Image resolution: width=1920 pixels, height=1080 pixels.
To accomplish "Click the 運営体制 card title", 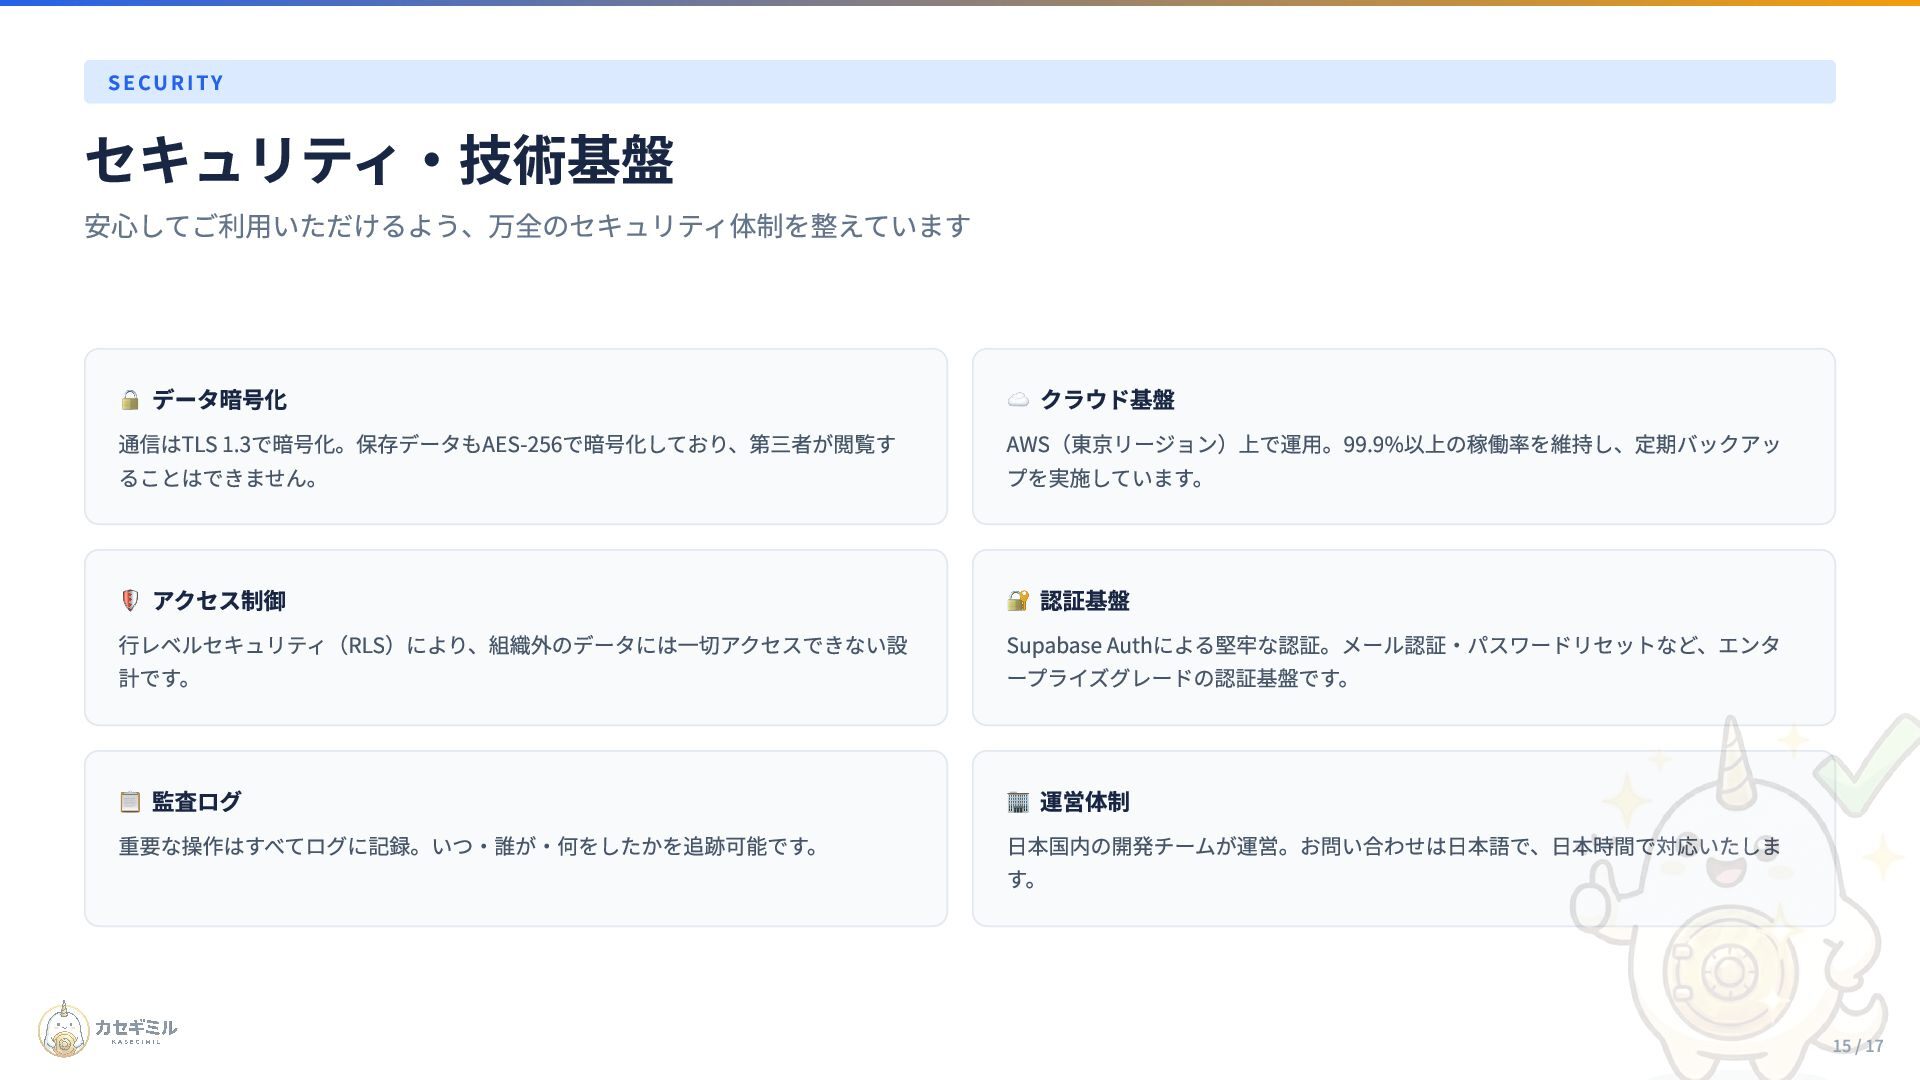I will 1085,802.
